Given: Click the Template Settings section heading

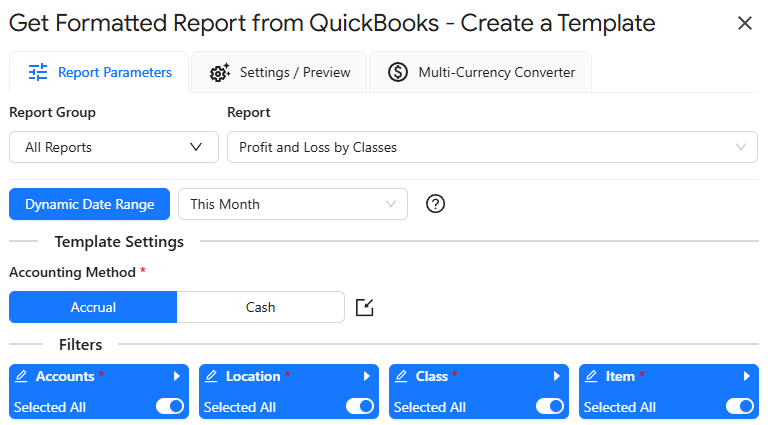Looking at the screenshot, I should 119,241.
